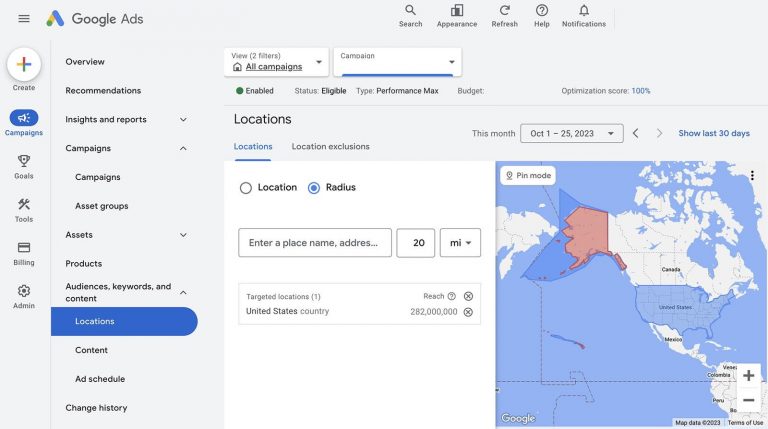Open the Goals trophy section
Image resolution: width=768 pixels, height=429 pixels.
point(24,167)
